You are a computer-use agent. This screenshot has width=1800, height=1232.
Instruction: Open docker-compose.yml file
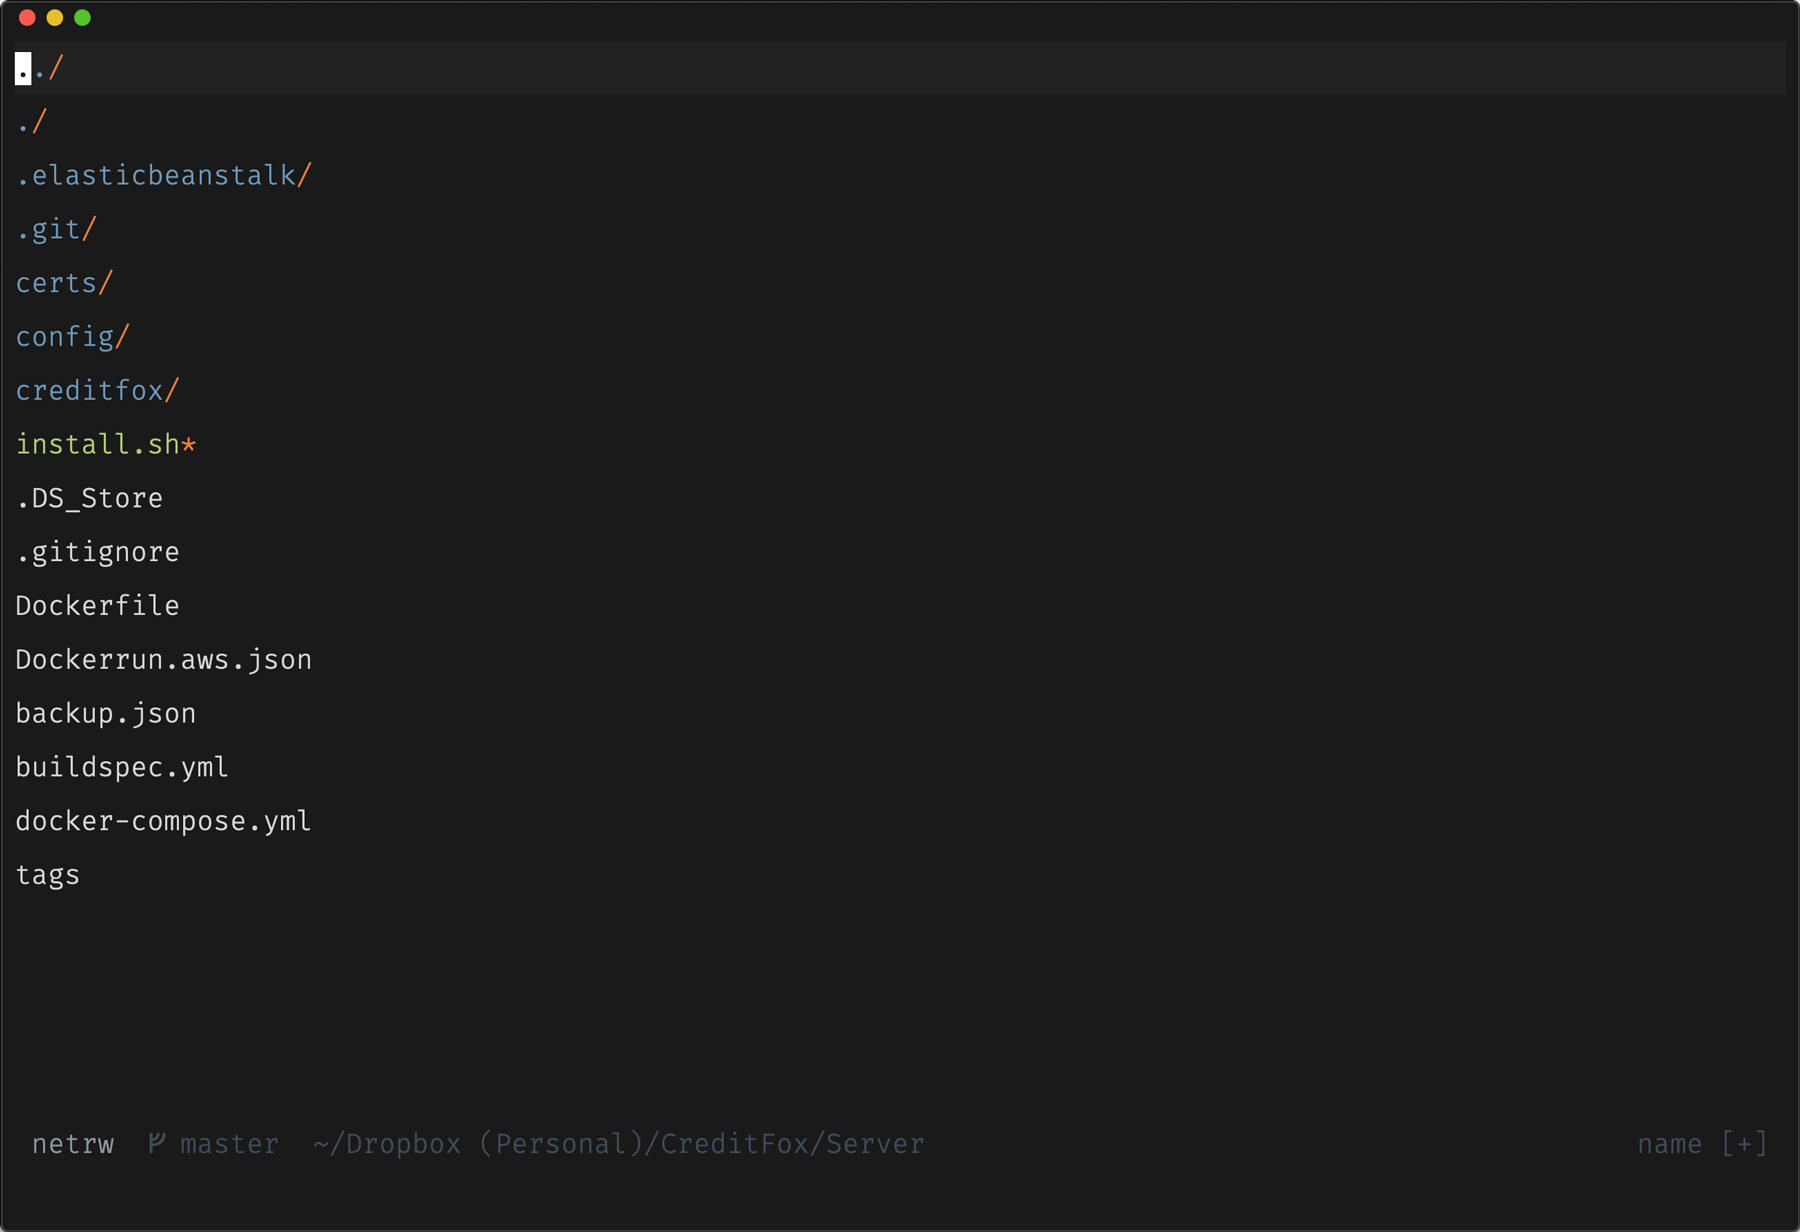point(164,821)
